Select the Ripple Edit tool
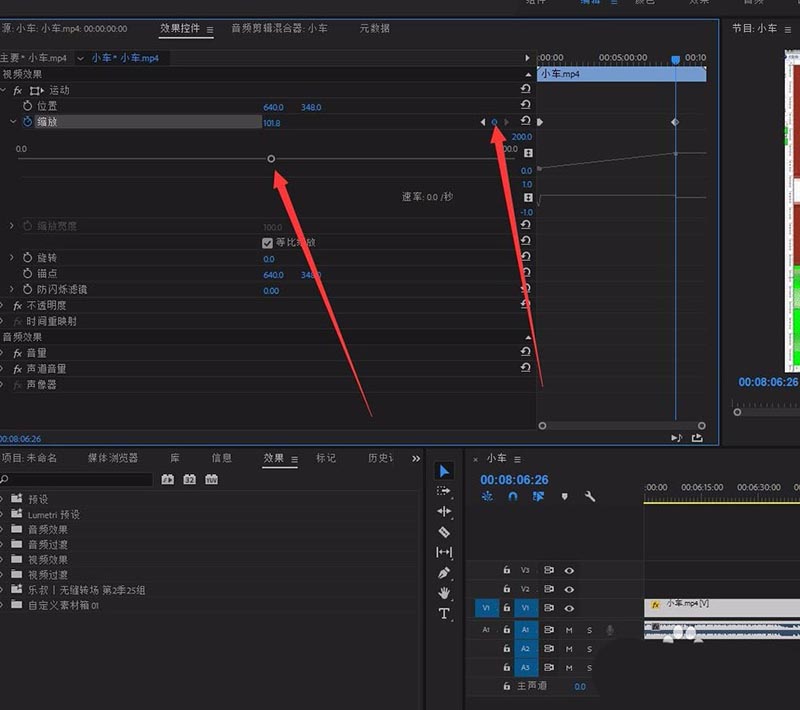The image size is (800, 710). click(x=444, y=511)
